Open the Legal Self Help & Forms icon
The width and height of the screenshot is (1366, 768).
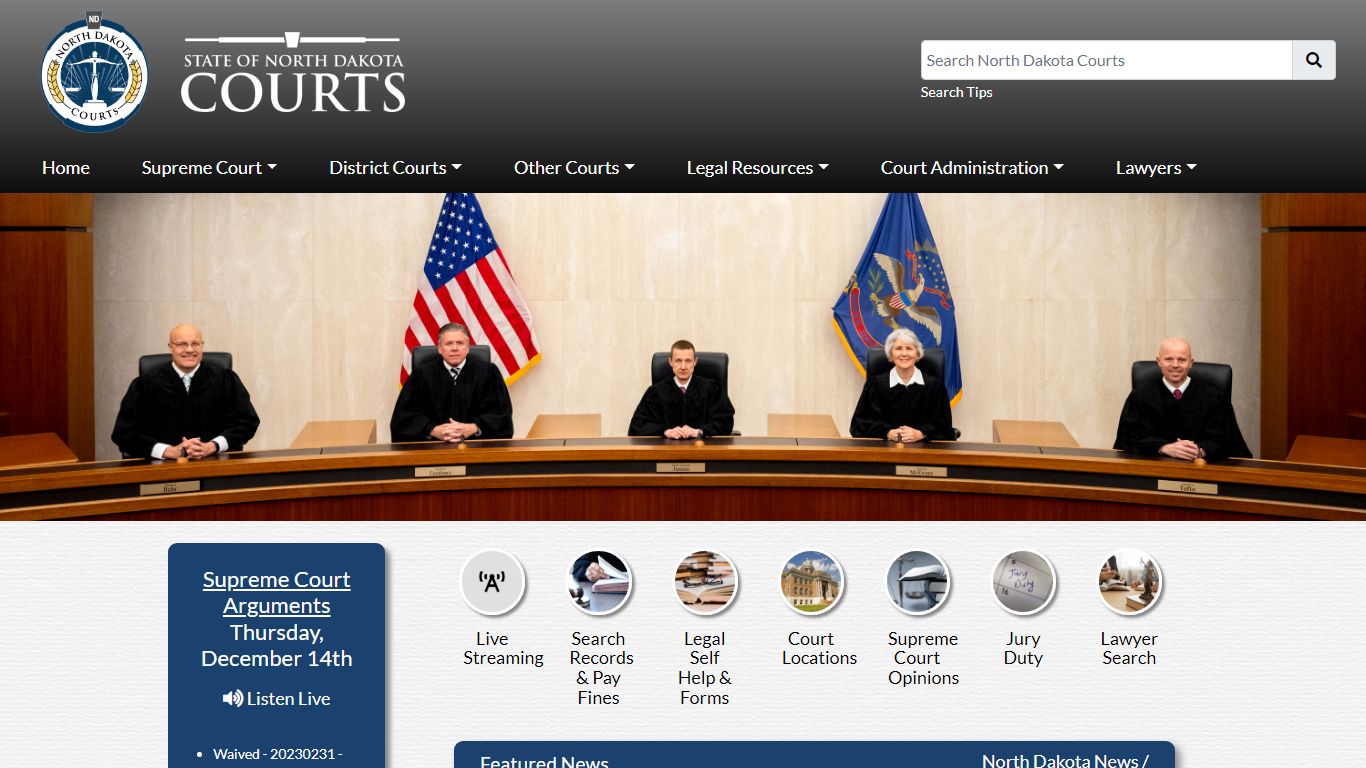coord(705,582)
